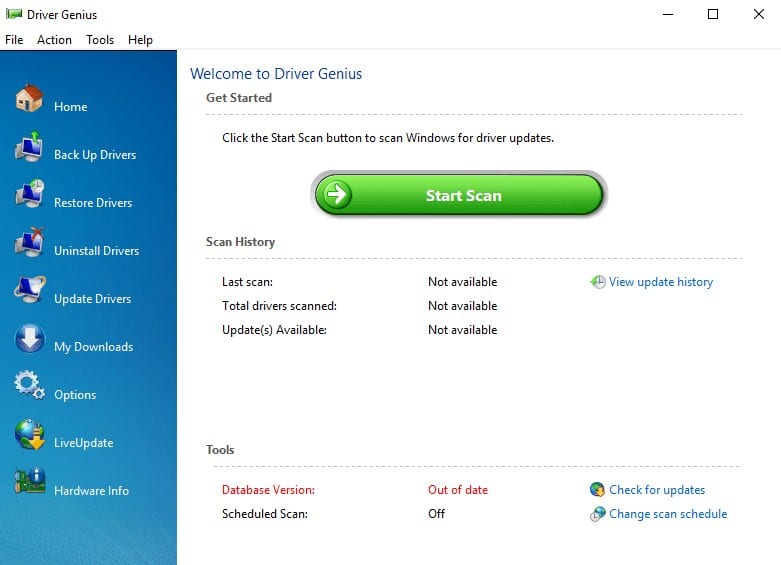Maximize the Driver Genius window

pos(713,14)
